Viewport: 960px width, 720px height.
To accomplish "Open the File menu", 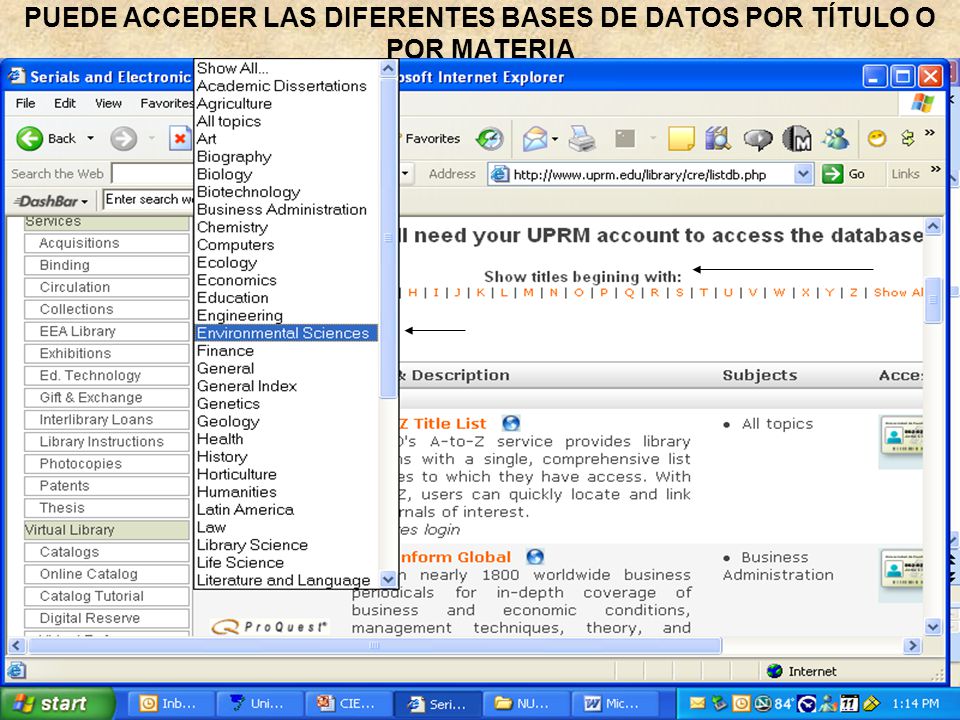I will click(25, 103).
